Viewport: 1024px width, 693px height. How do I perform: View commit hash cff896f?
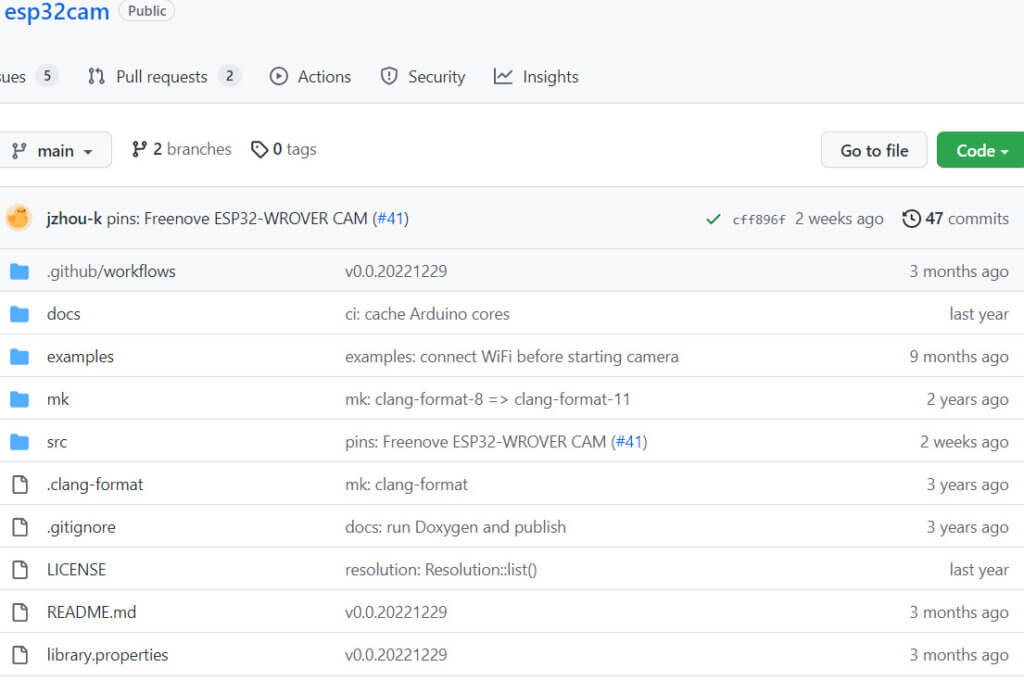[759, 220]
